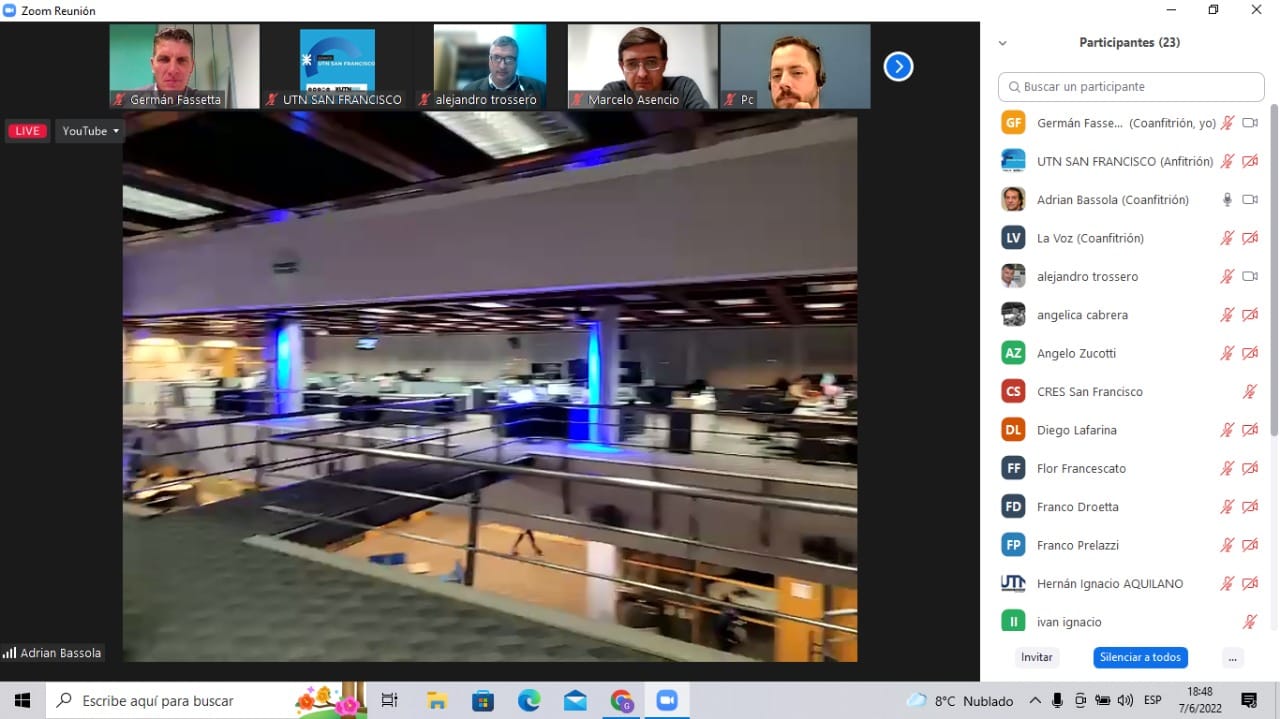This screenshot has height=719, width=1280.
Task: Click the Buscar un participante field
Action: point(1131,87)
